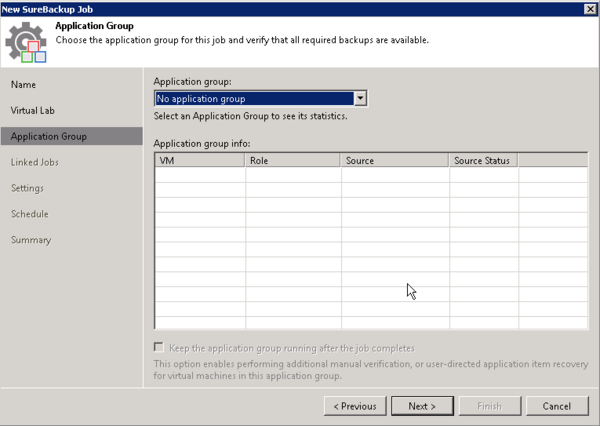Select the Application Group step

[x=48, y=136]
